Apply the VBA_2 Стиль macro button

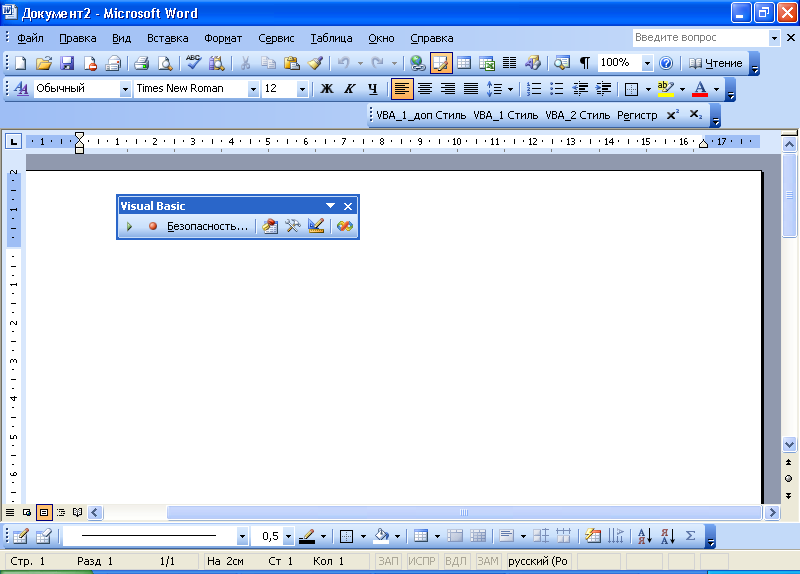tap(578, 115)
